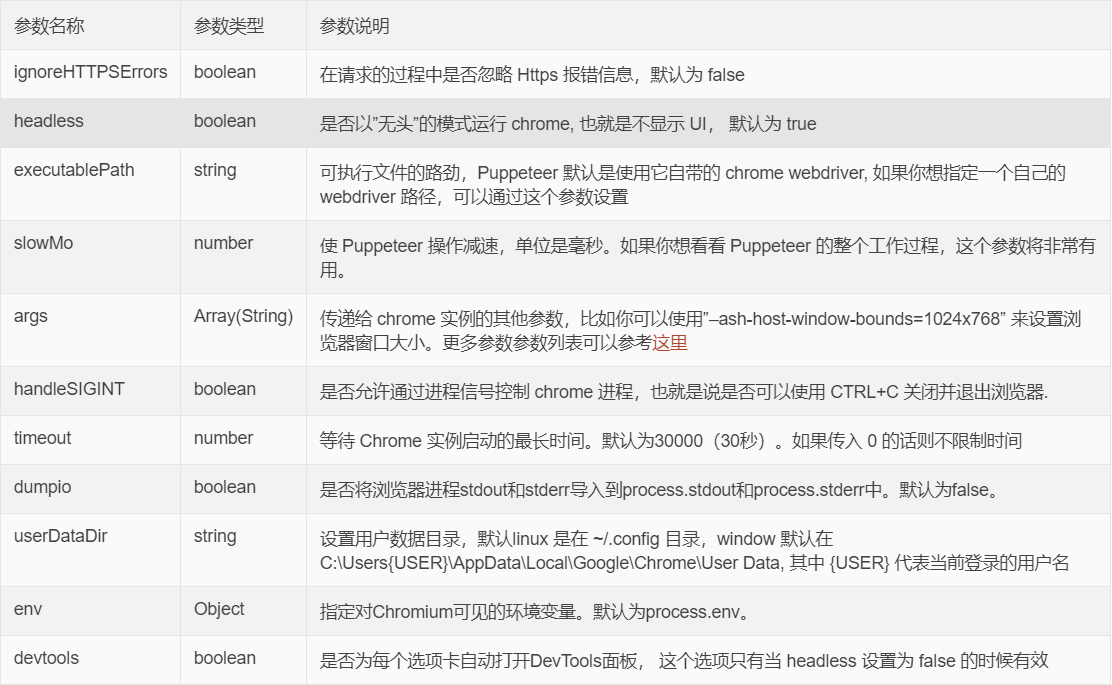The width and height of the screenshot is (1112, 685).
Task: Select the env parameter name cell
Action: (x=29, y=609)
